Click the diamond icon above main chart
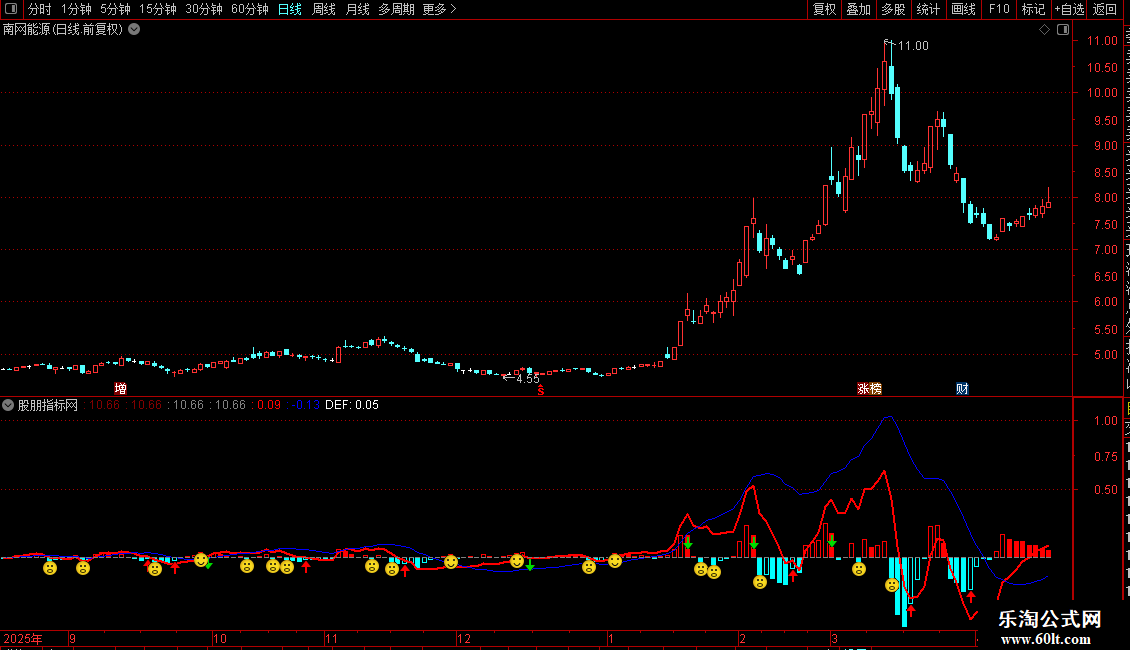1130x650 pixels. [1044, 30]
